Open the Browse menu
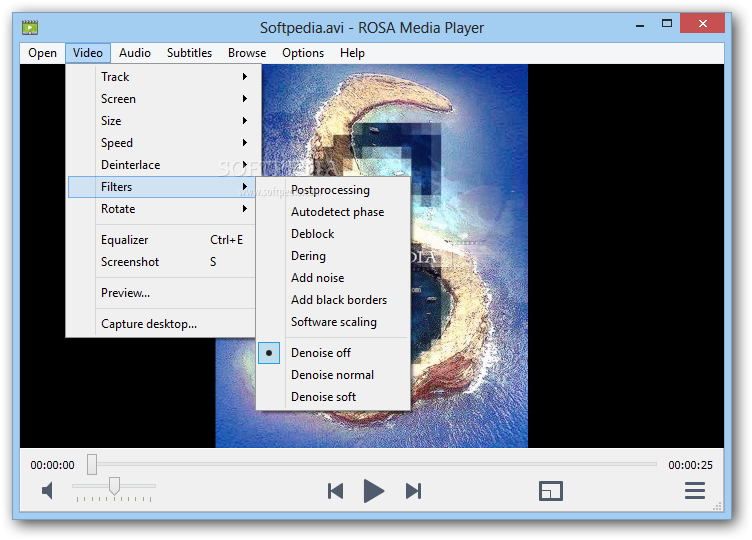Image resolution: width=752 pixels, height=540 pixels. (247, 53)
